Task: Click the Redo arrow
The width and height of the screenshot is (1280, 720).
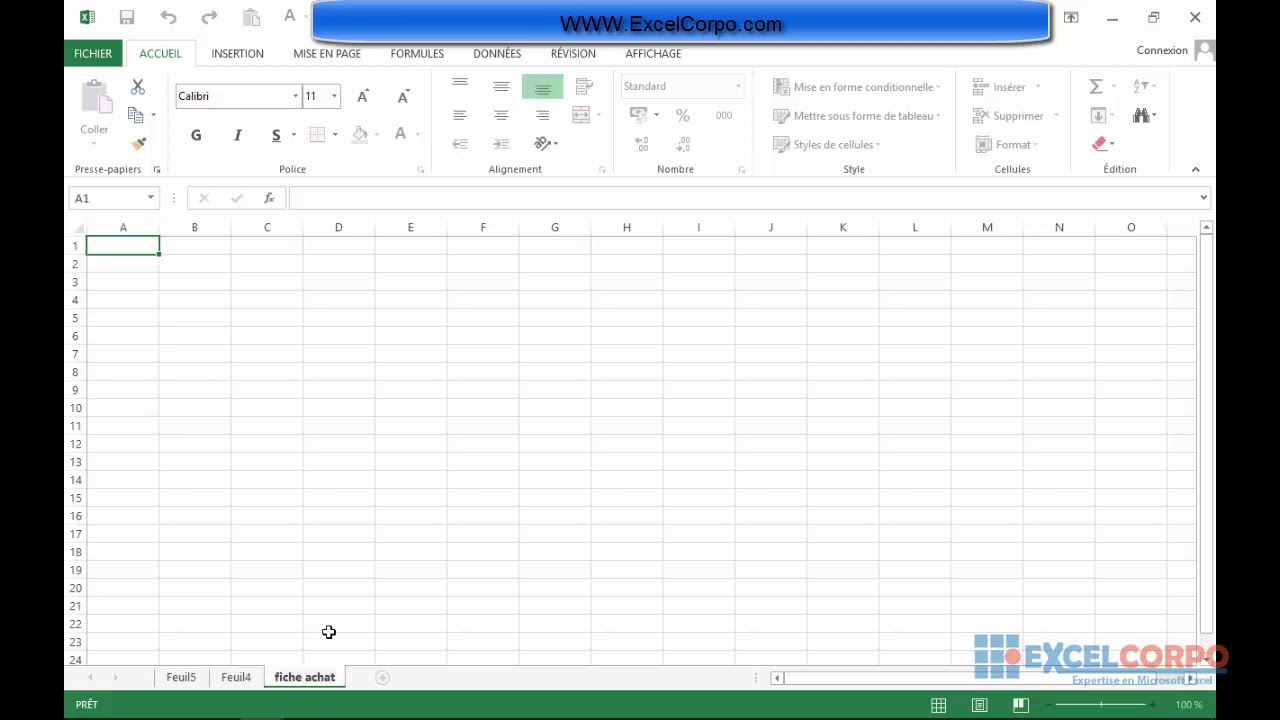Action: [209, 17]
